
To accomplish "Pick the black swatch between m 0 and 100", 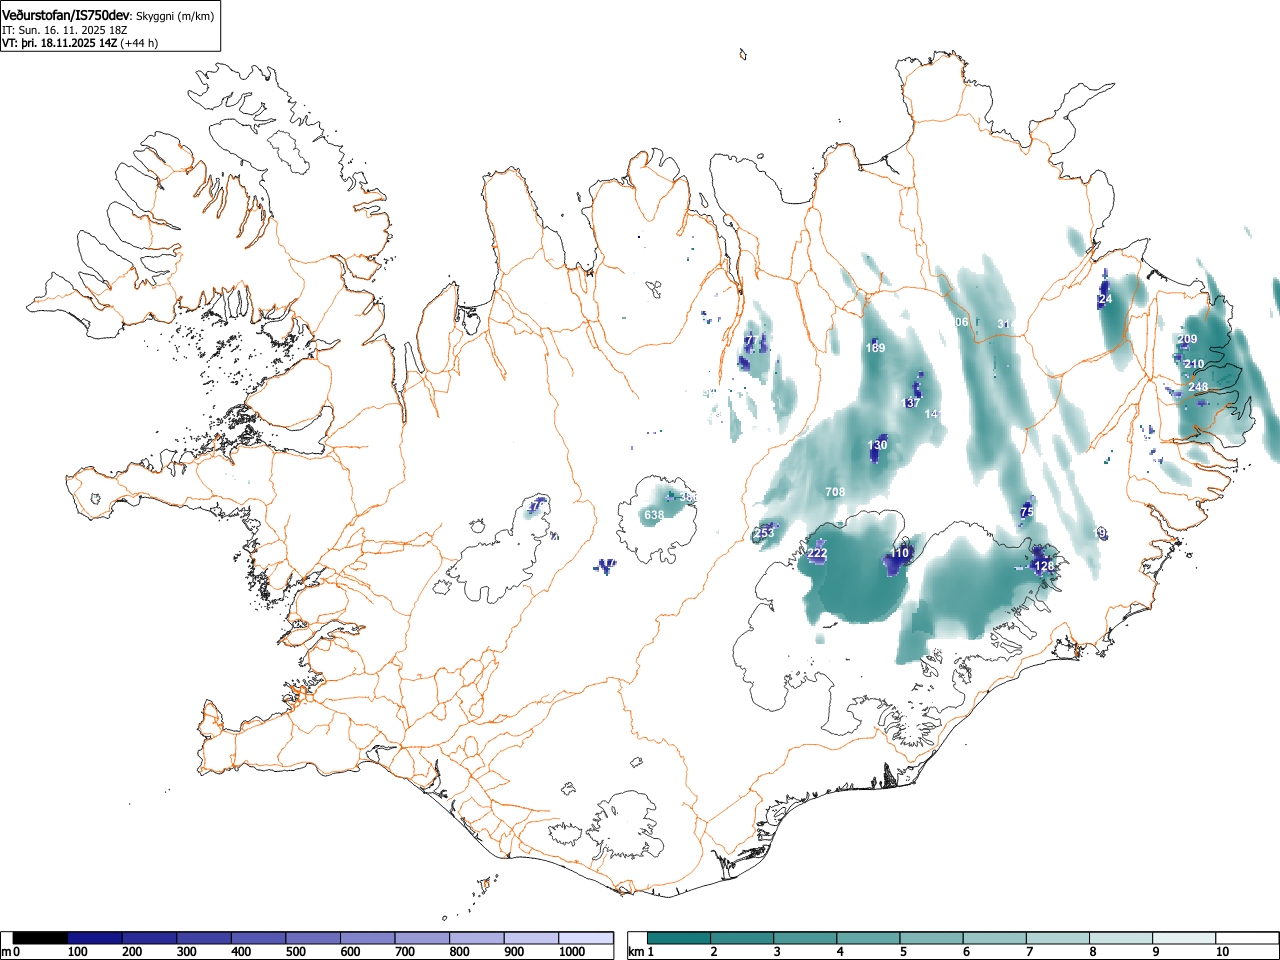I will (40, 938).
